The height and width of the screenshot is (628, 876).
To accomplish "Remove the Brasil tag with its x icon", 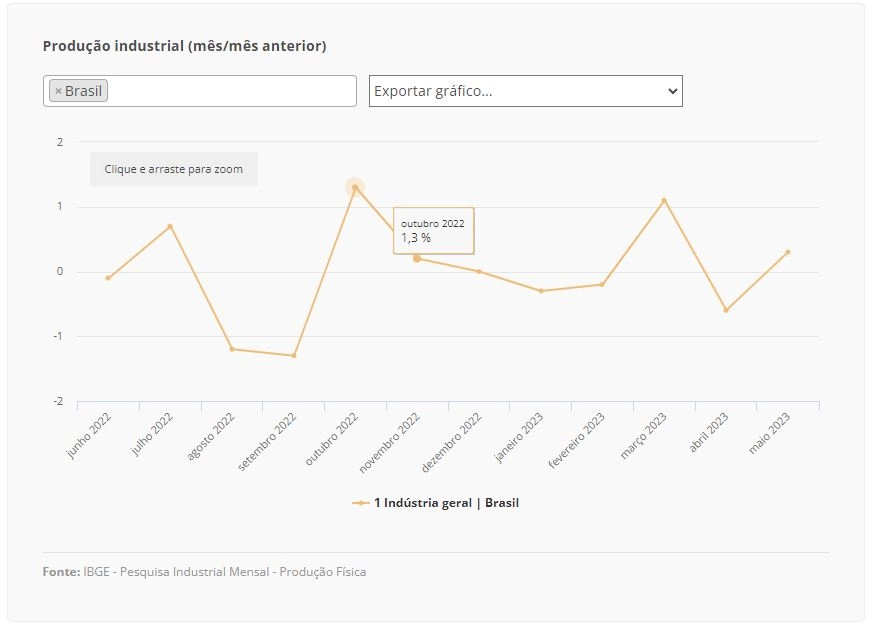I will click(x=58, y=91).
